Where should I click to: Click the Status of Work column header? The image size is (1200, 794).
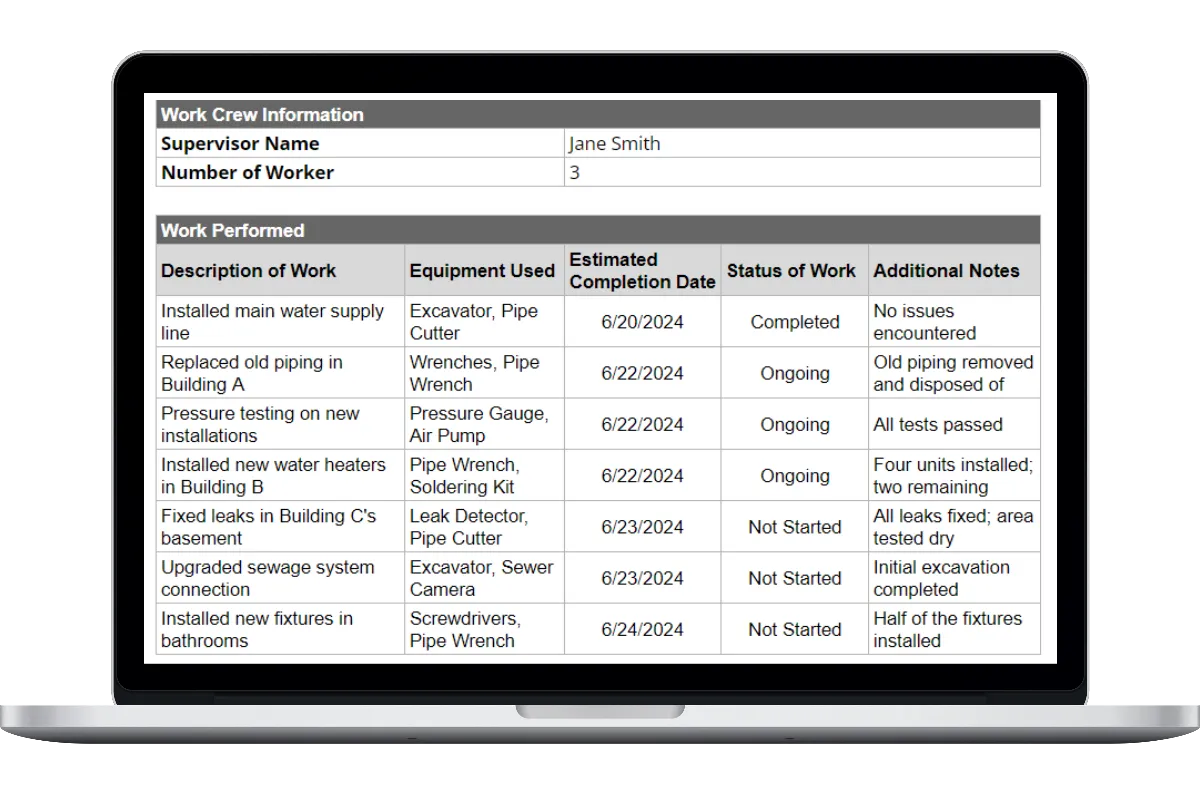(x=791, y=271)
